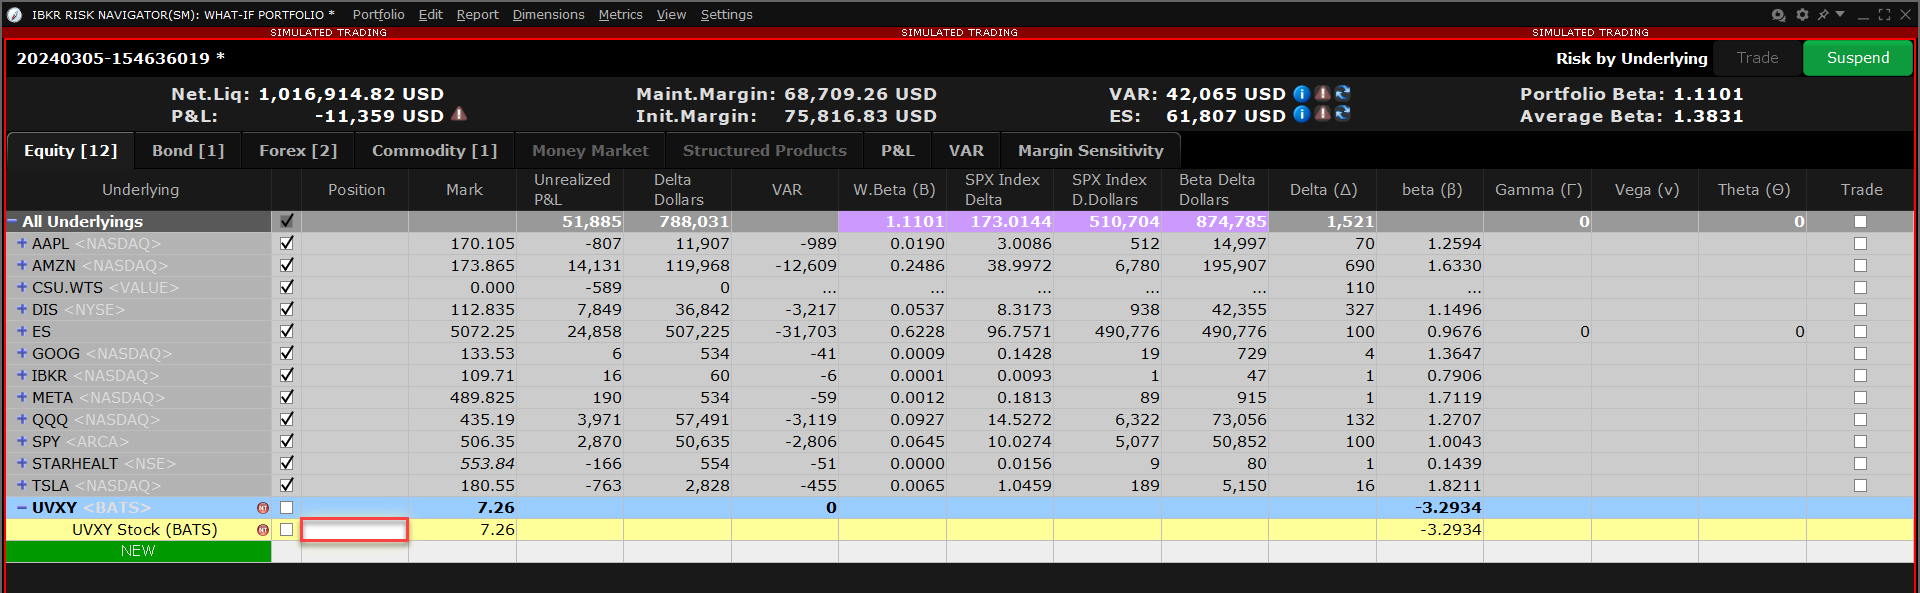
Task: Show ES info via blue icon
Action: pos(1301,114)
